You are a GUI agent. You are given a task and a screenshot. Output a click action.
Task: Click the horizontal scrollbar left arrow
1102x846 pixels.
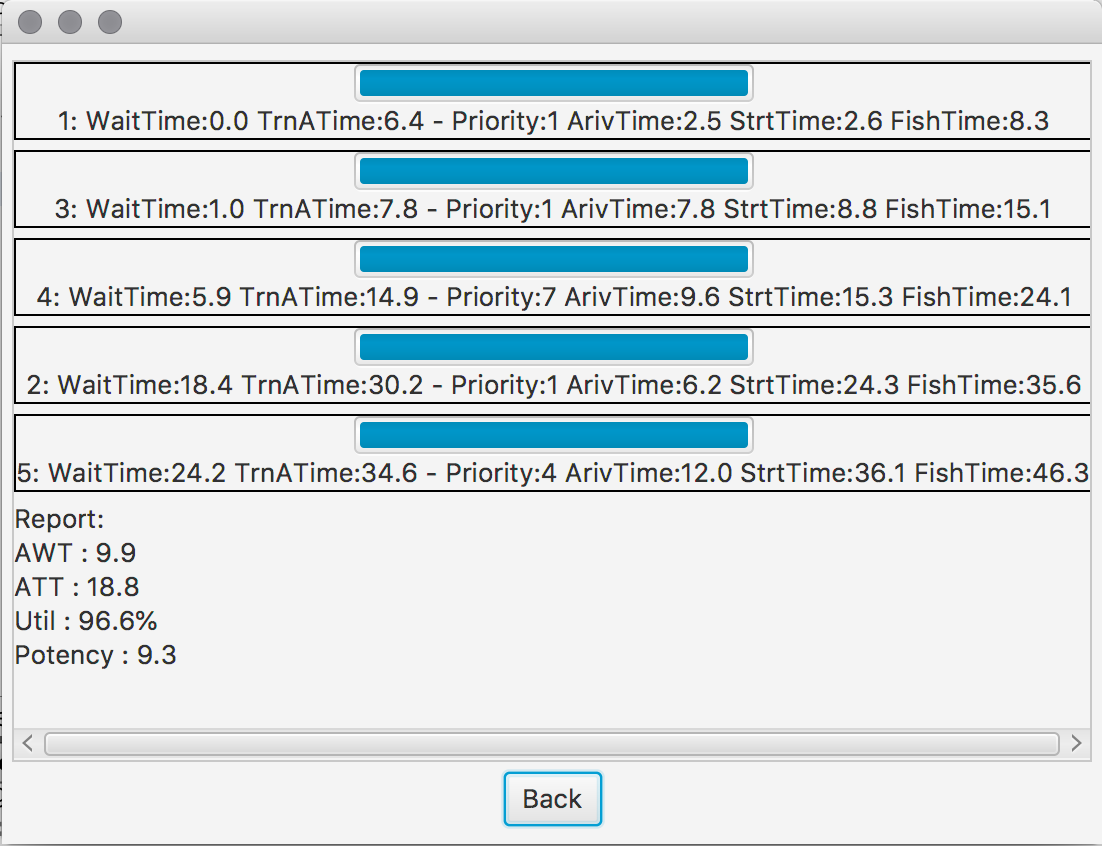point(28,743)
